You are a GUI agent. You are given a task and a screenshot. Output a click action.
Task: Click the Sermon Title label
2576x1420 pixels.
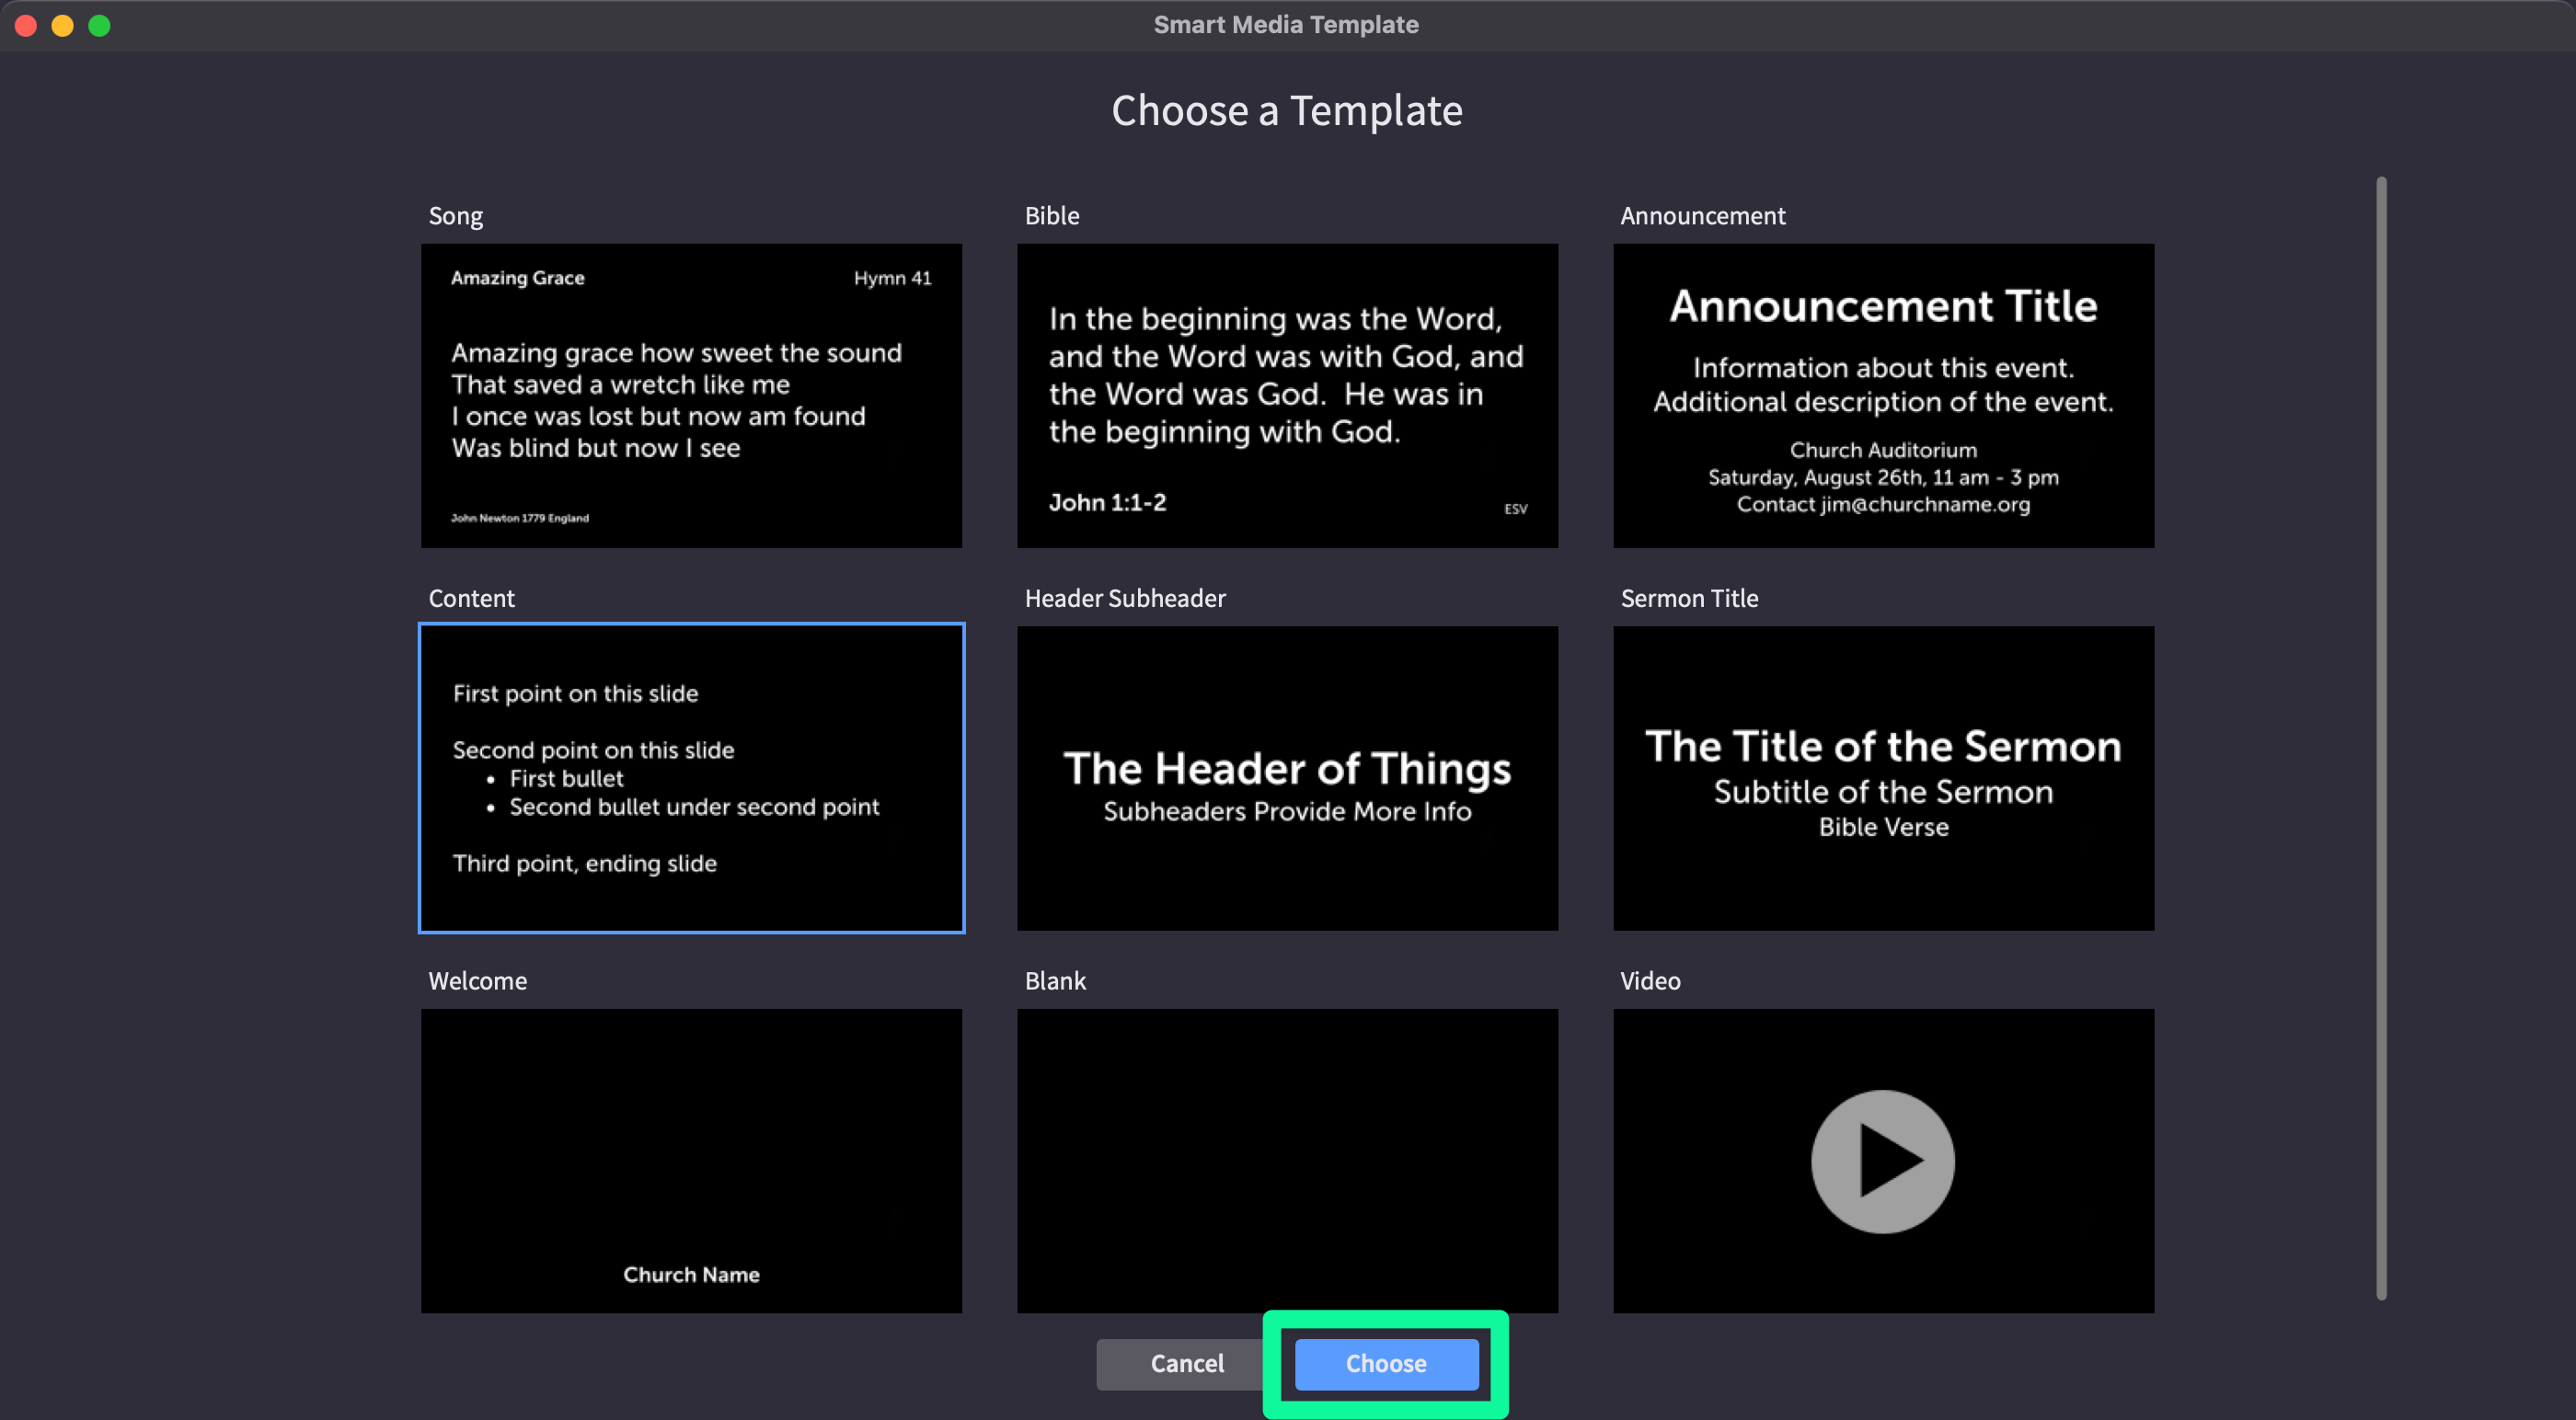[1689, 598]
